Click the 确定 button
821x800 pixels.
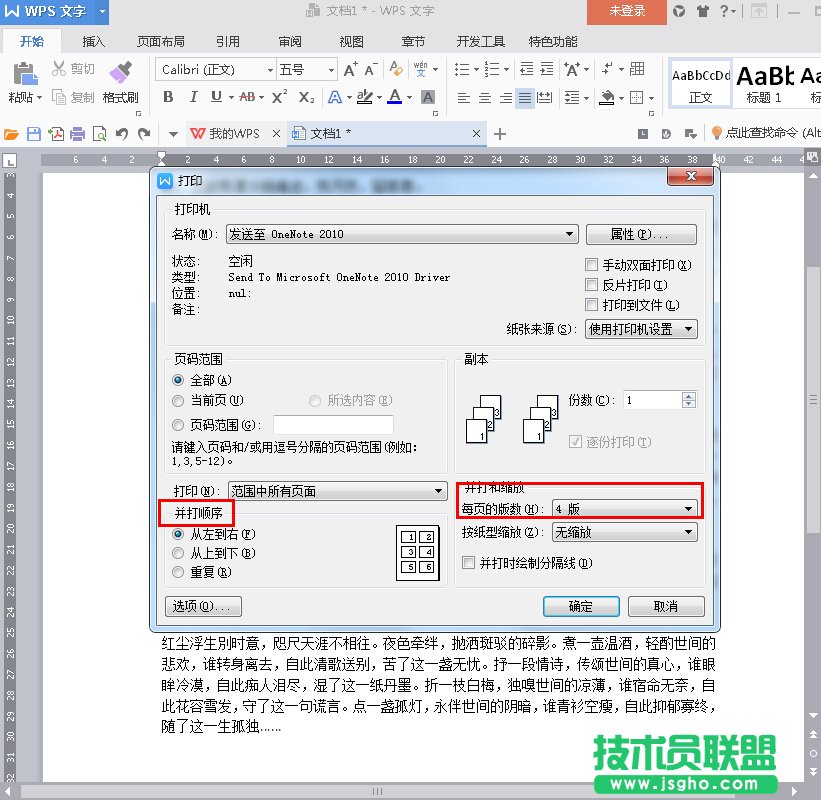(x=580, y=606)
